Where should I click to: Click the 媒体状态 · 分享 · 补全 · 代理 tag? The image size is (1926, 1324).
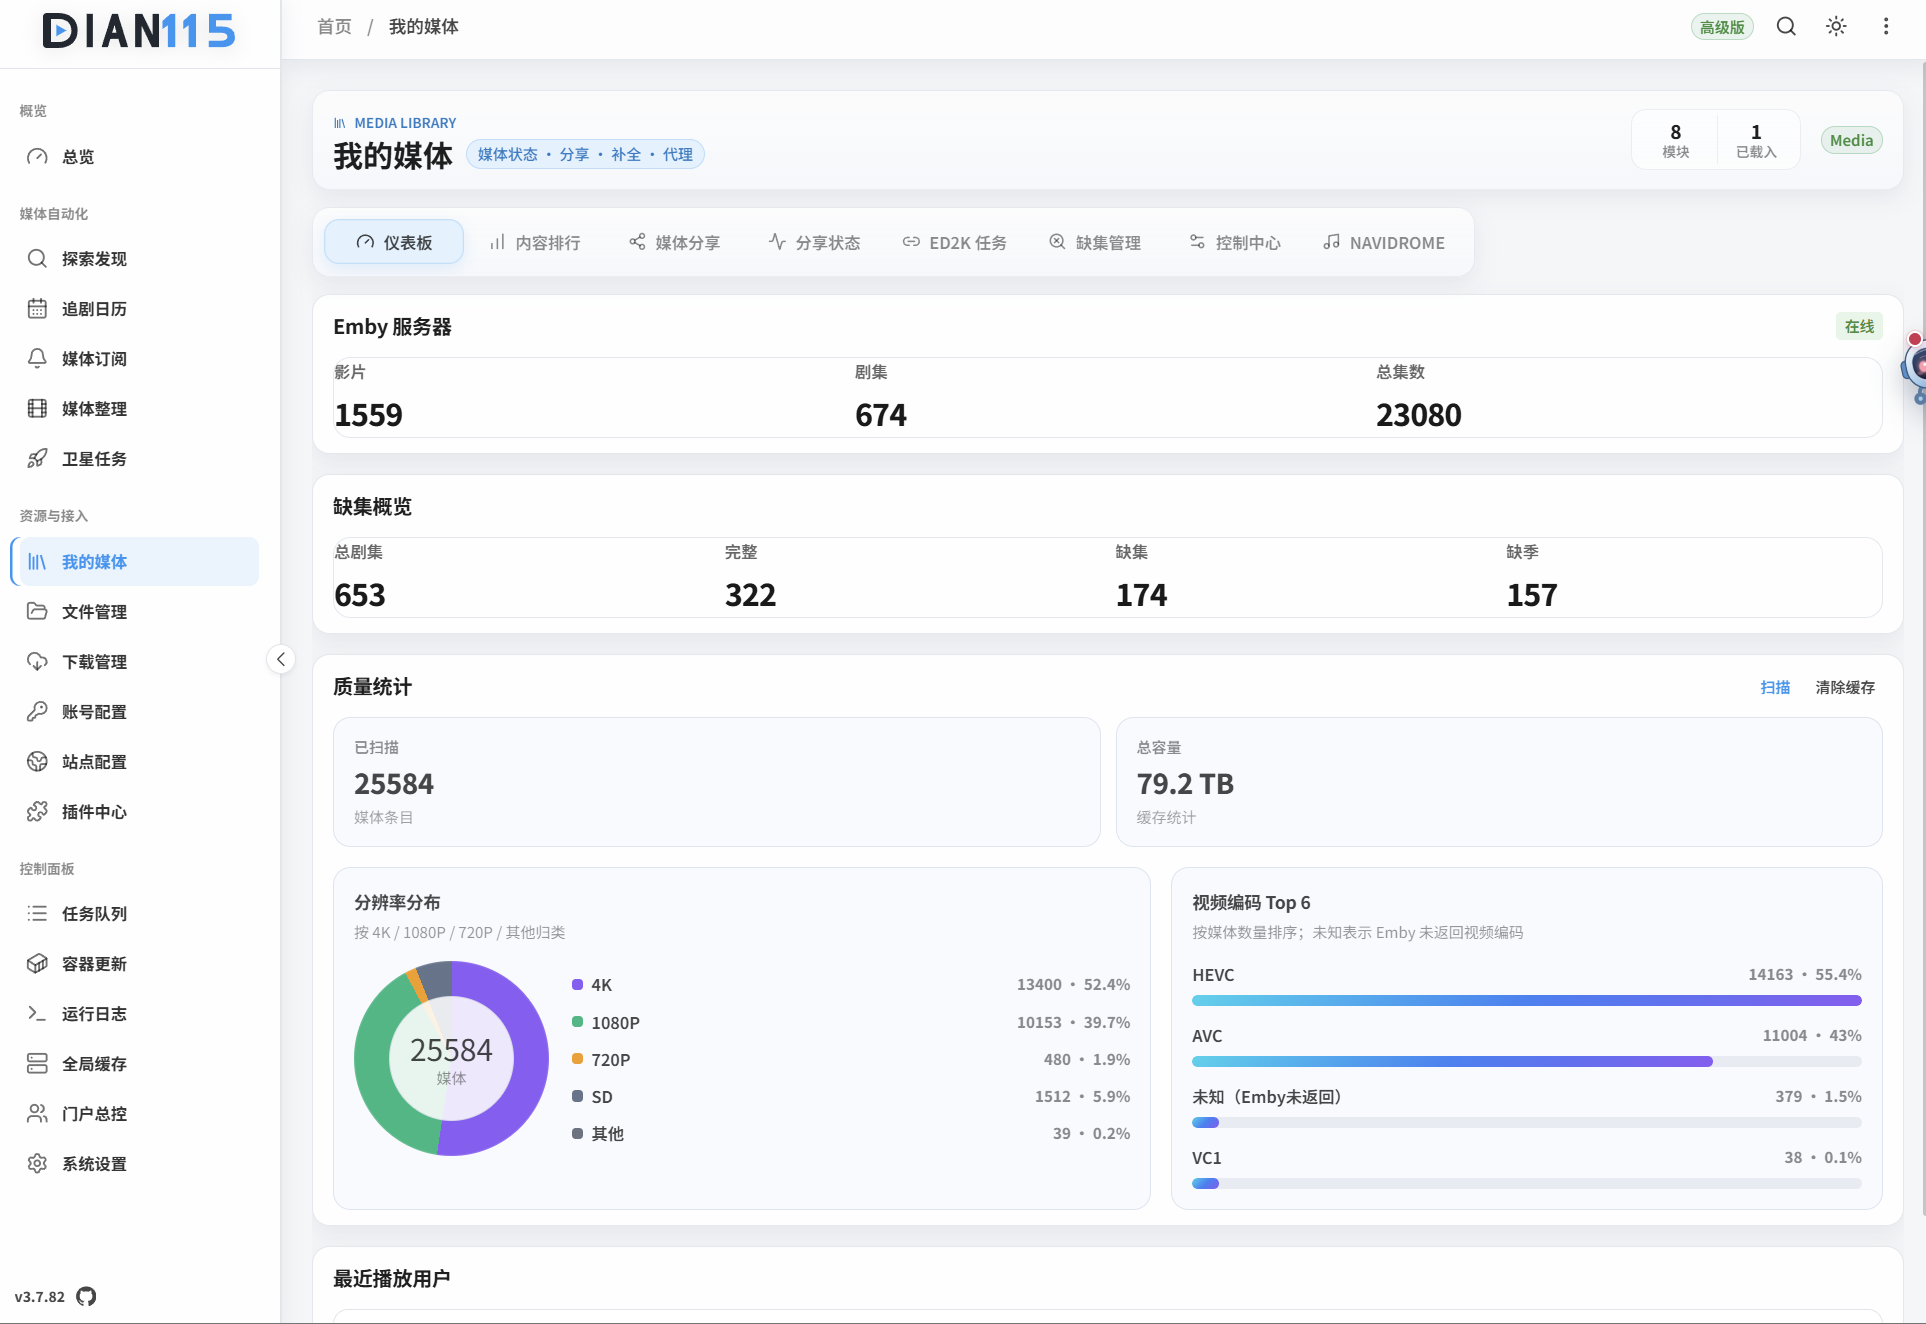pyautogui.click(x=585, y=155)
